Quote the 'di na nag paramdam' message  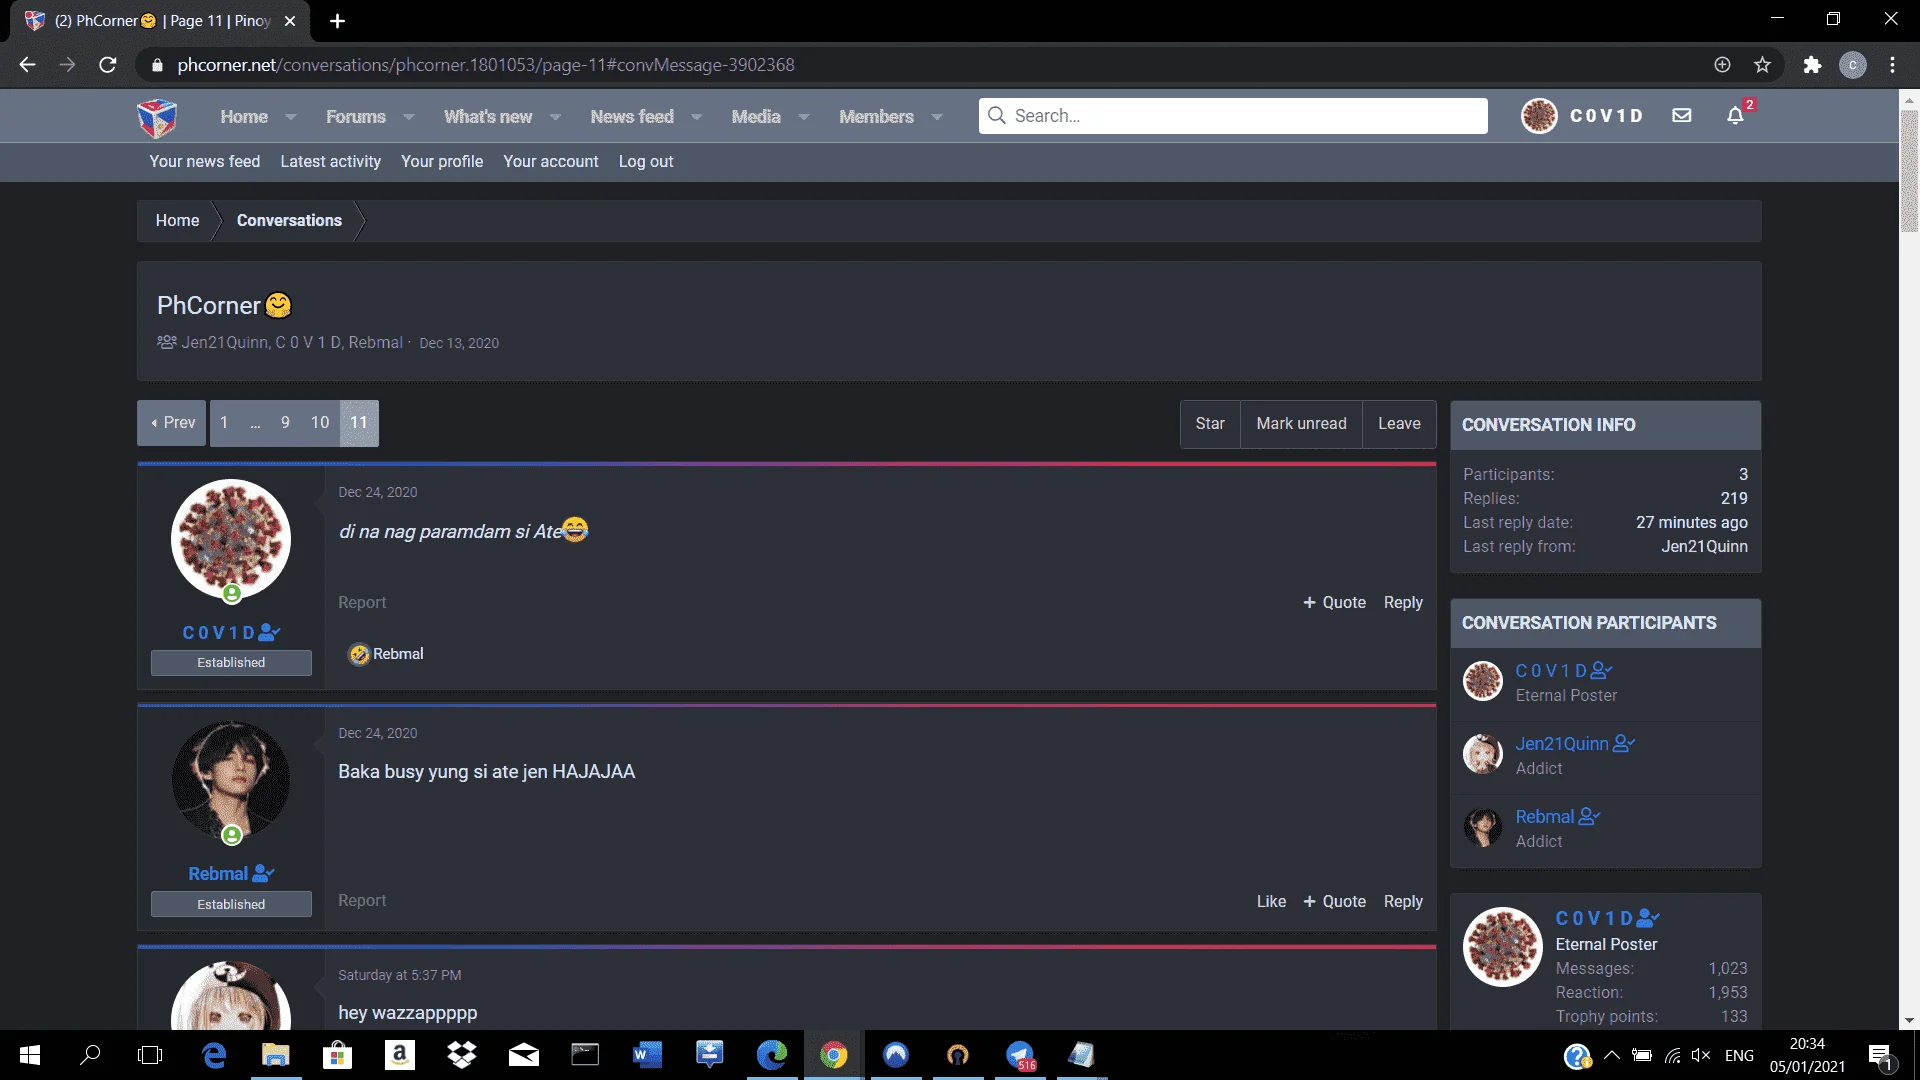1334,603
